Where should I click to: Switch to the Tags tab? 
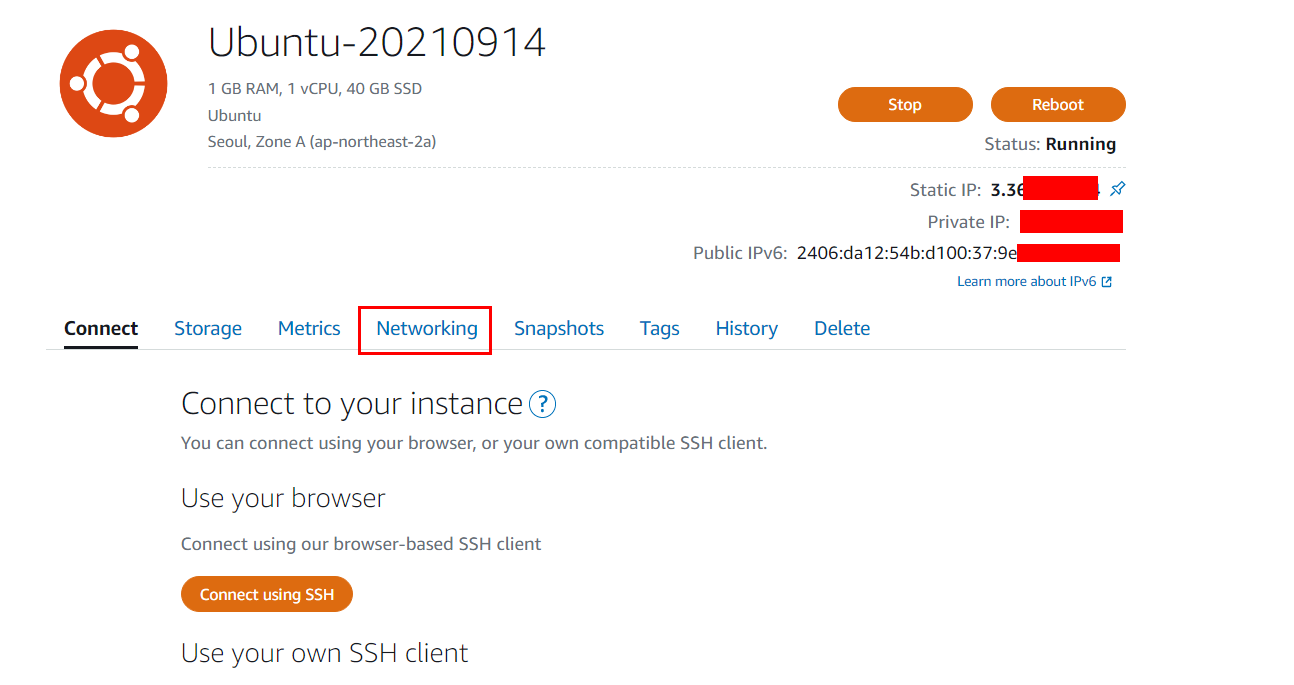point(660,328)
